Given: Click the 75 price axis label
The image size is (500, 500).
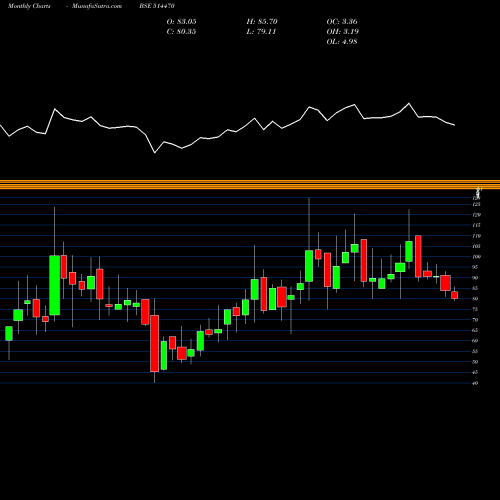Looking at the screenshot, I should click(x=475, y=309).
